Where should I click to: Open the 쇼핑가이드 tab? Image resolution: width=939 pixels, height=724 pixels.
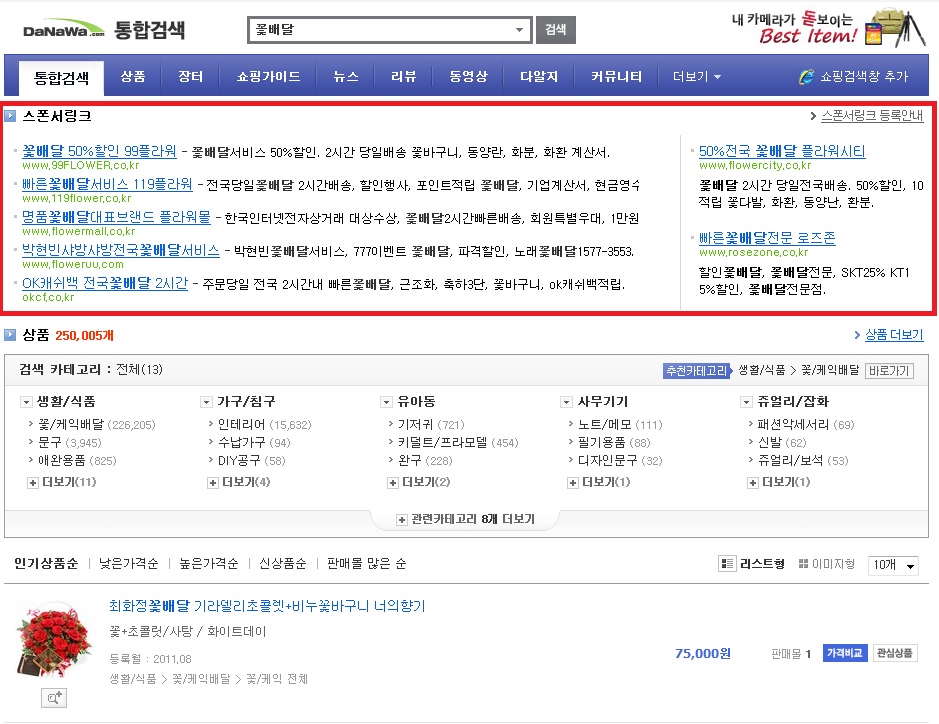point(268,77)
